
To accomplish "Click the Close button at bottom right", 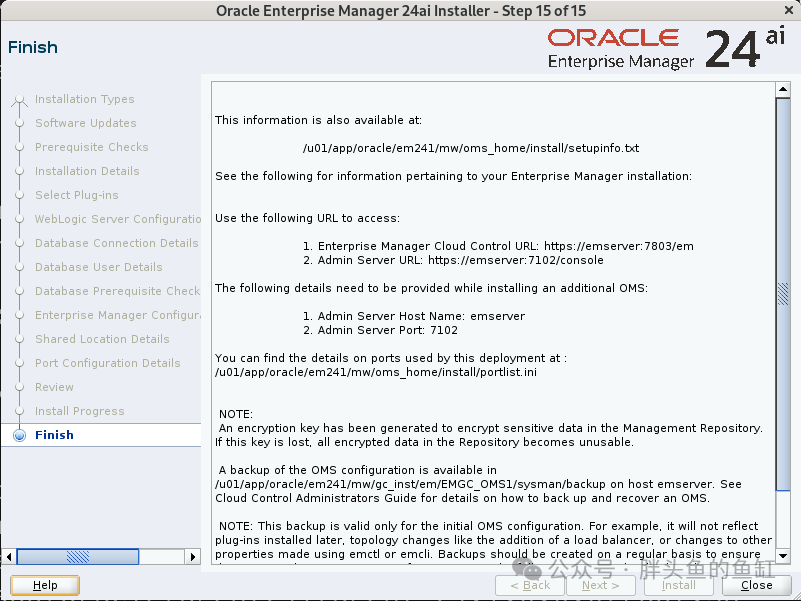I will click(x=757, y=585).
